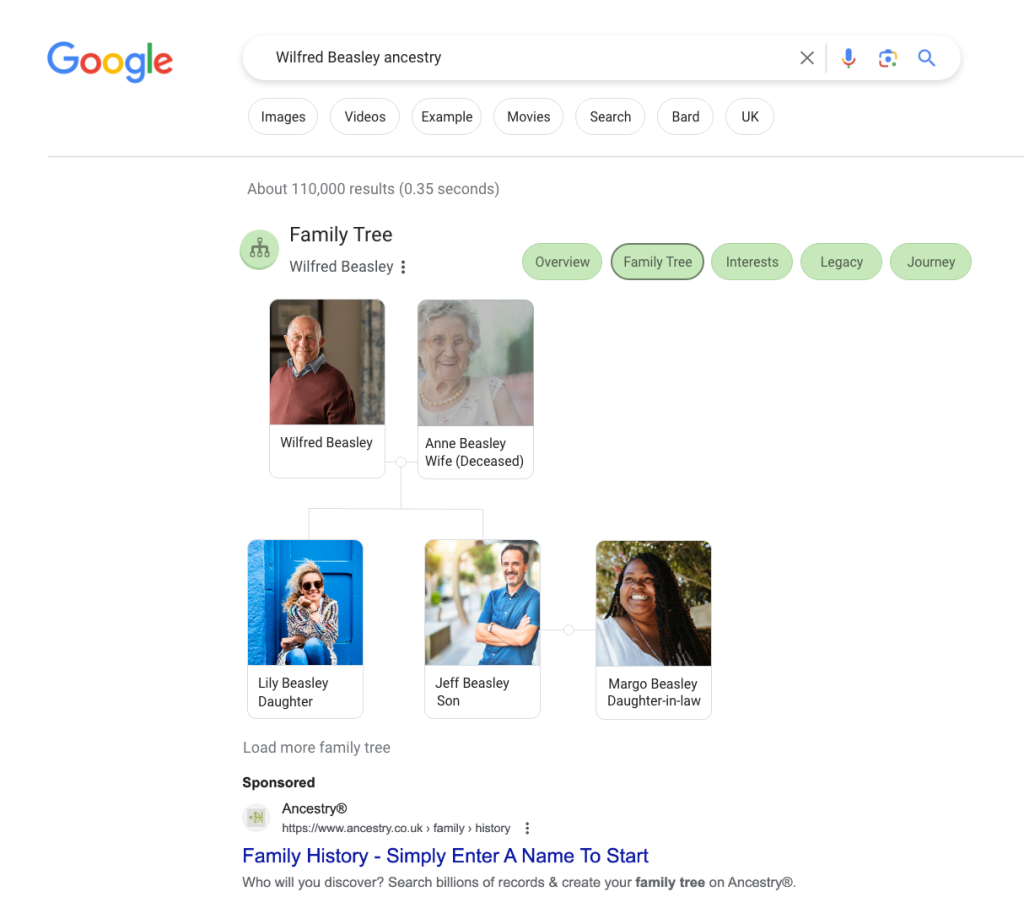Open Google Lens image search

click(888, 58)
